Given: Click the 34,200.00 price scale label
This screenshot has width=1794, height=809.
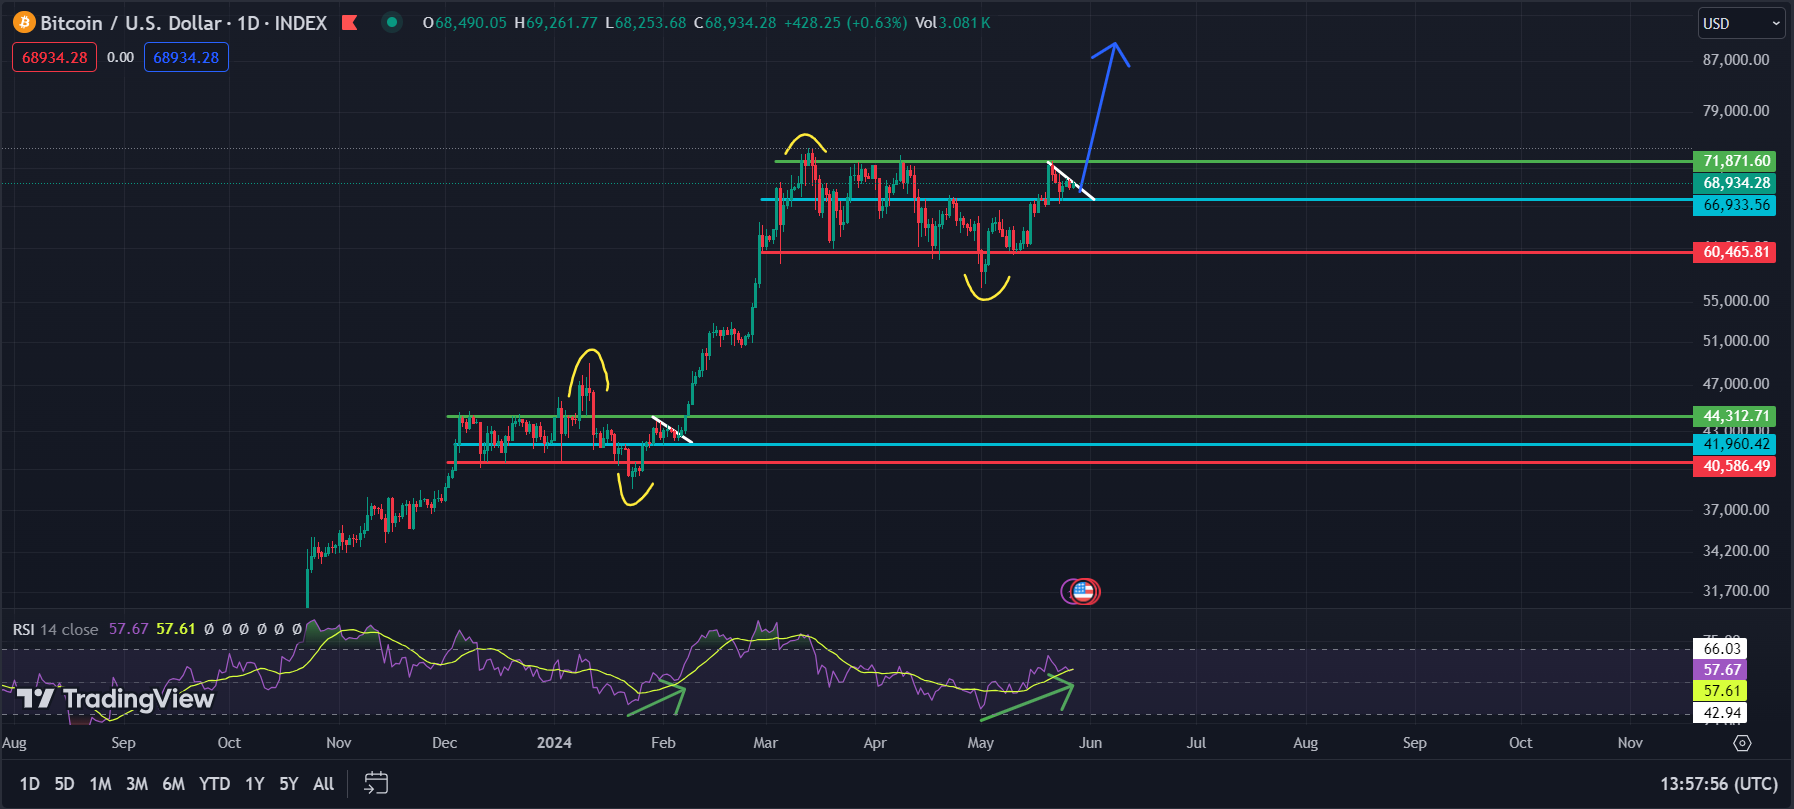Looking at the screenshot, I should click(1736, 551).
